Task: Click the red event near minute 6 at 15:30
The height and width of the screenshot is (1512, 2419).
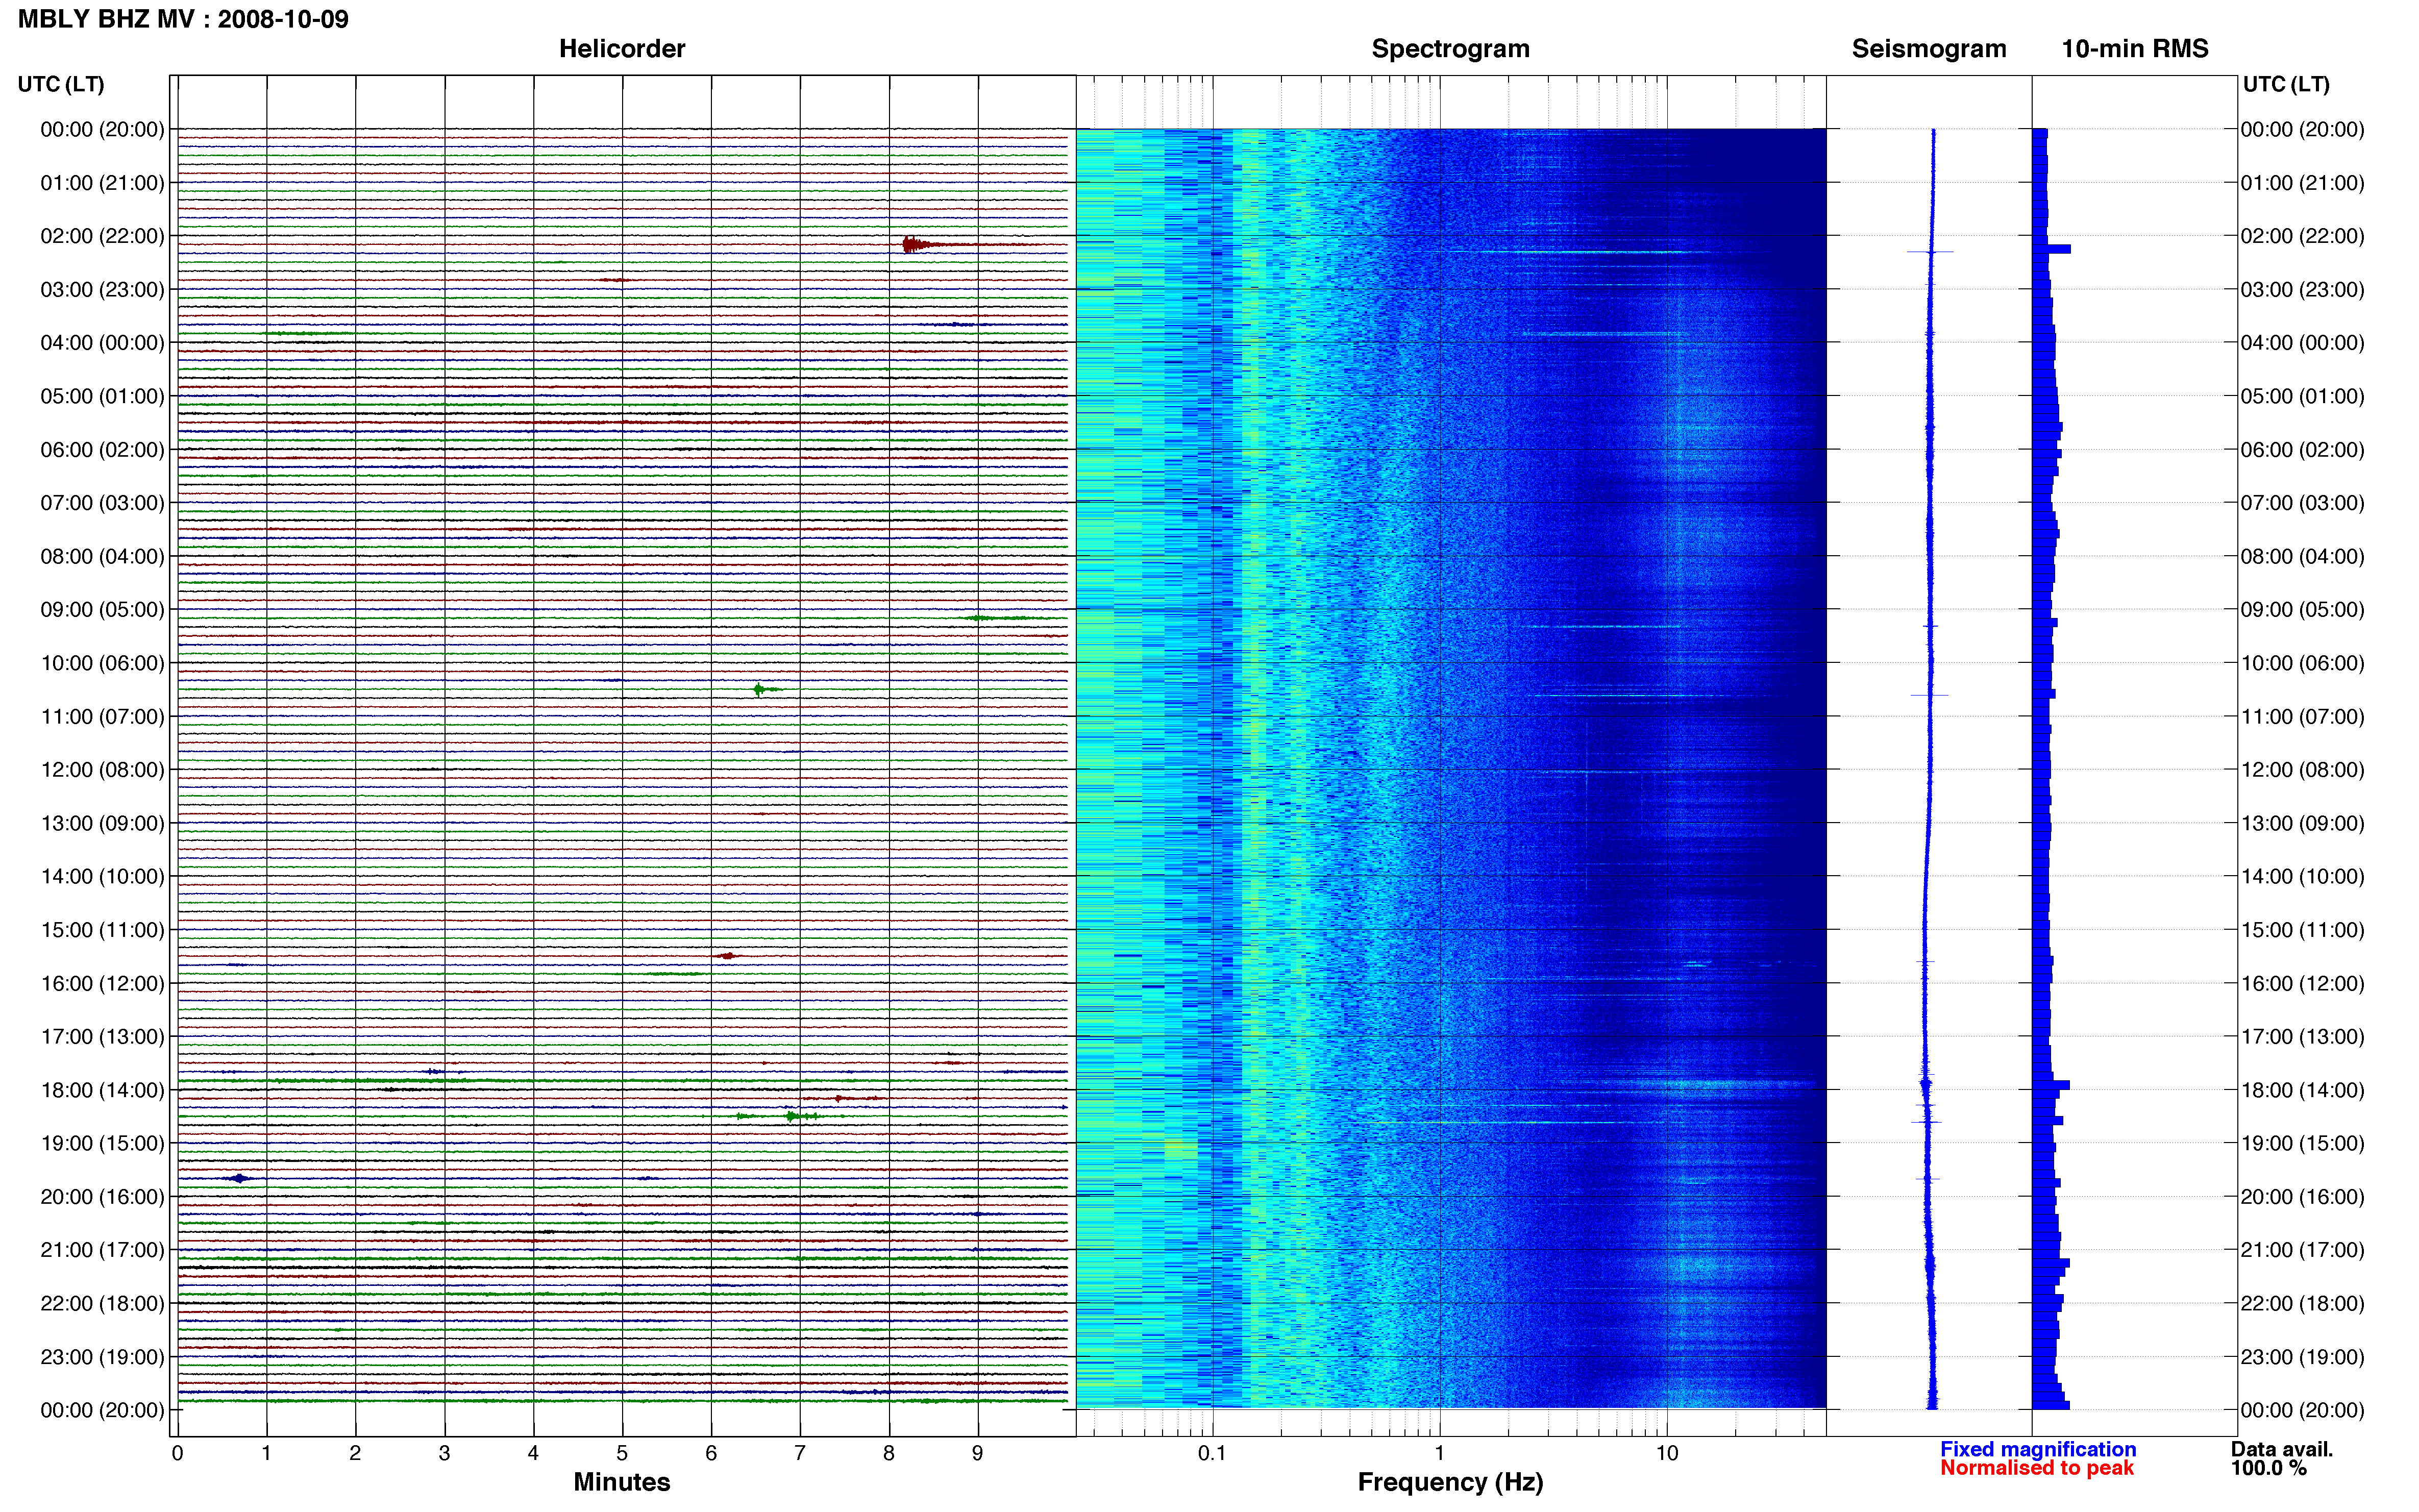Action: 727,956
